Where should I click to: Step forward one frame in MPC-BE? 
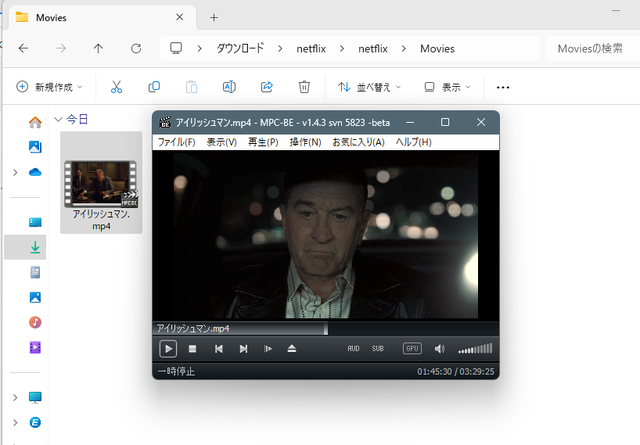tap(268, 349)
